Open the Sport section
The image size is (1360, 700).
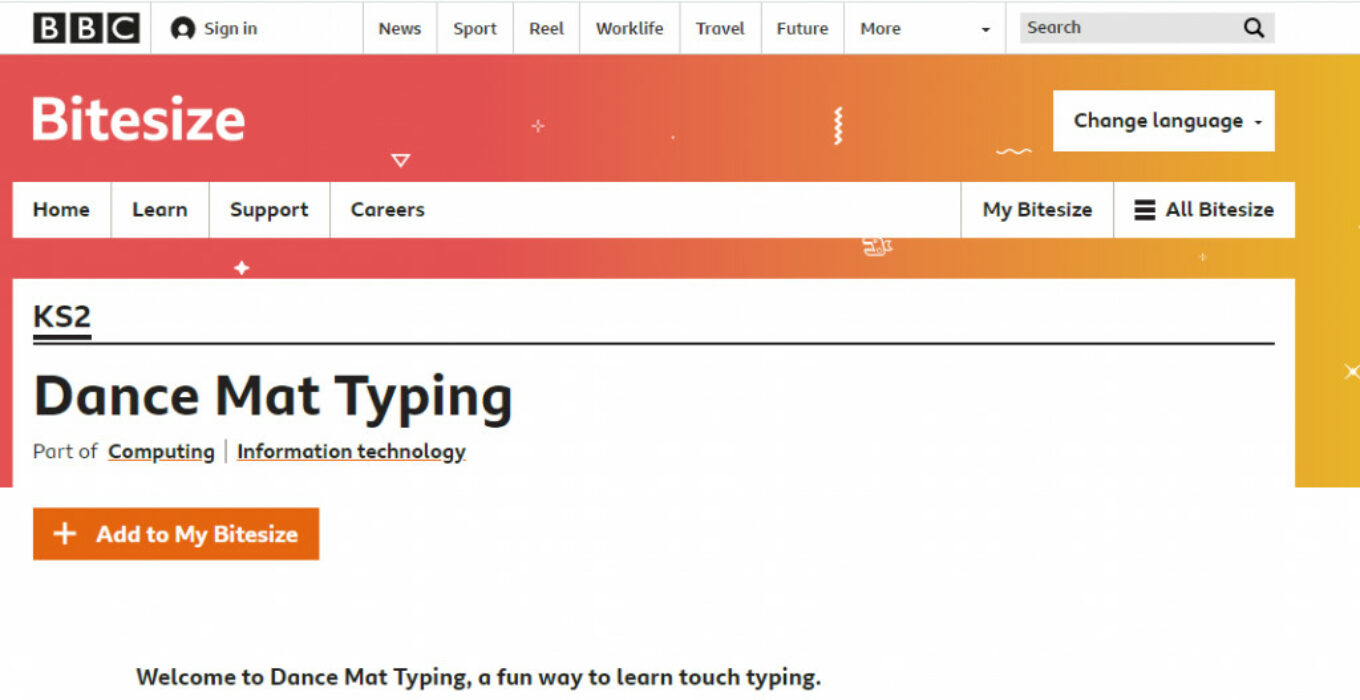click(475, 29)
